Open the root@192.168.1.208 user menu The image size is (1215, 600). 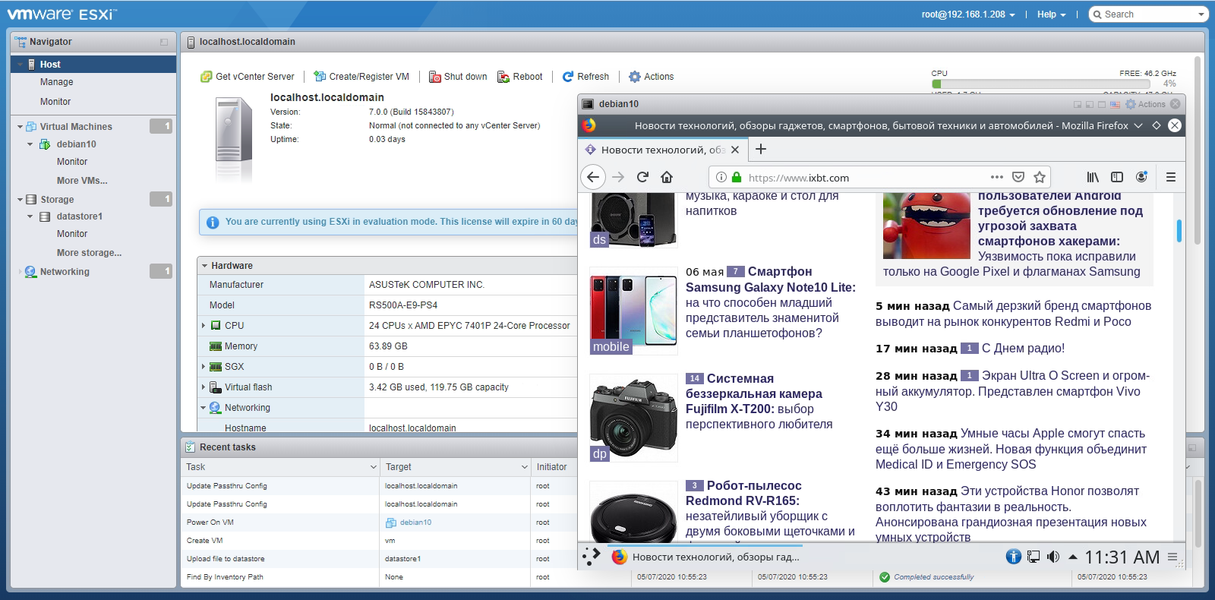tap(968, 14)
